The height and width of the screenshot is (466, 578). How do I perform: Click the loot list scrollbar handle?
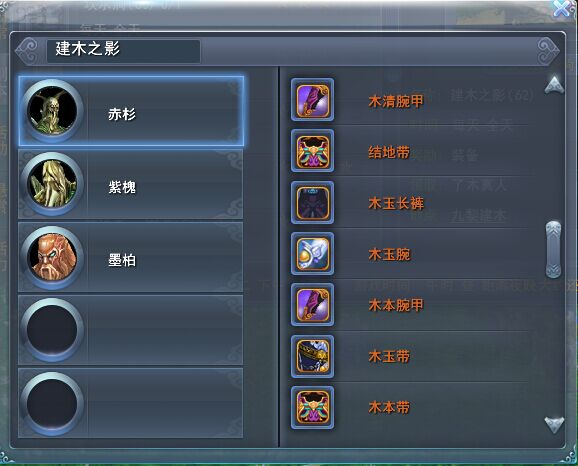(x=553, y=249)
